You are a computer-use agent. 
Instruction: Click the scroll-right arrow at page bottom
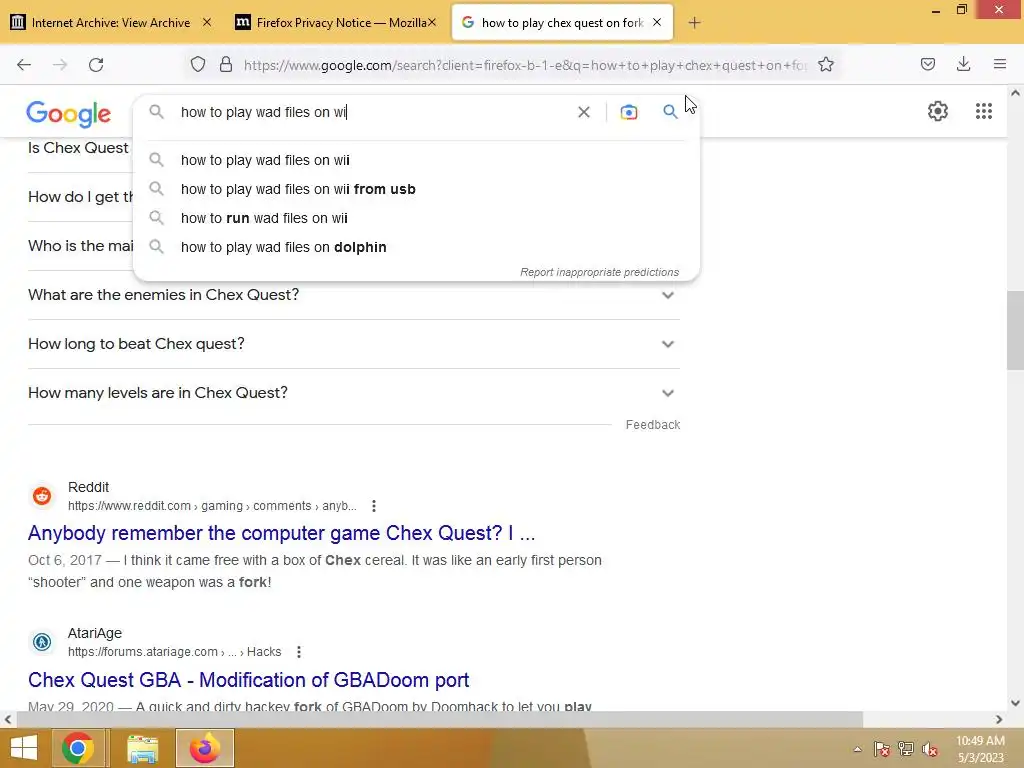tap(999, 720)
